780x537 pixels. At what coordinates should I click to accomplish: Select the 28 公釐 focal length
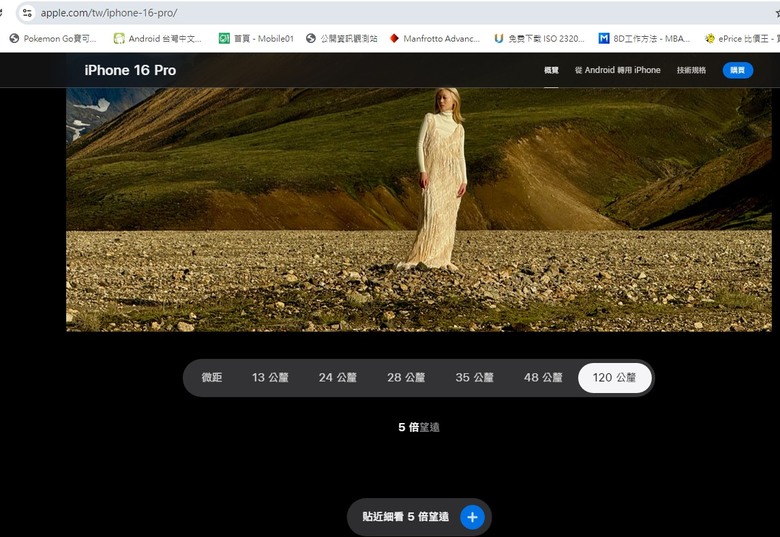pyautogui.click(x=406, y=377)
